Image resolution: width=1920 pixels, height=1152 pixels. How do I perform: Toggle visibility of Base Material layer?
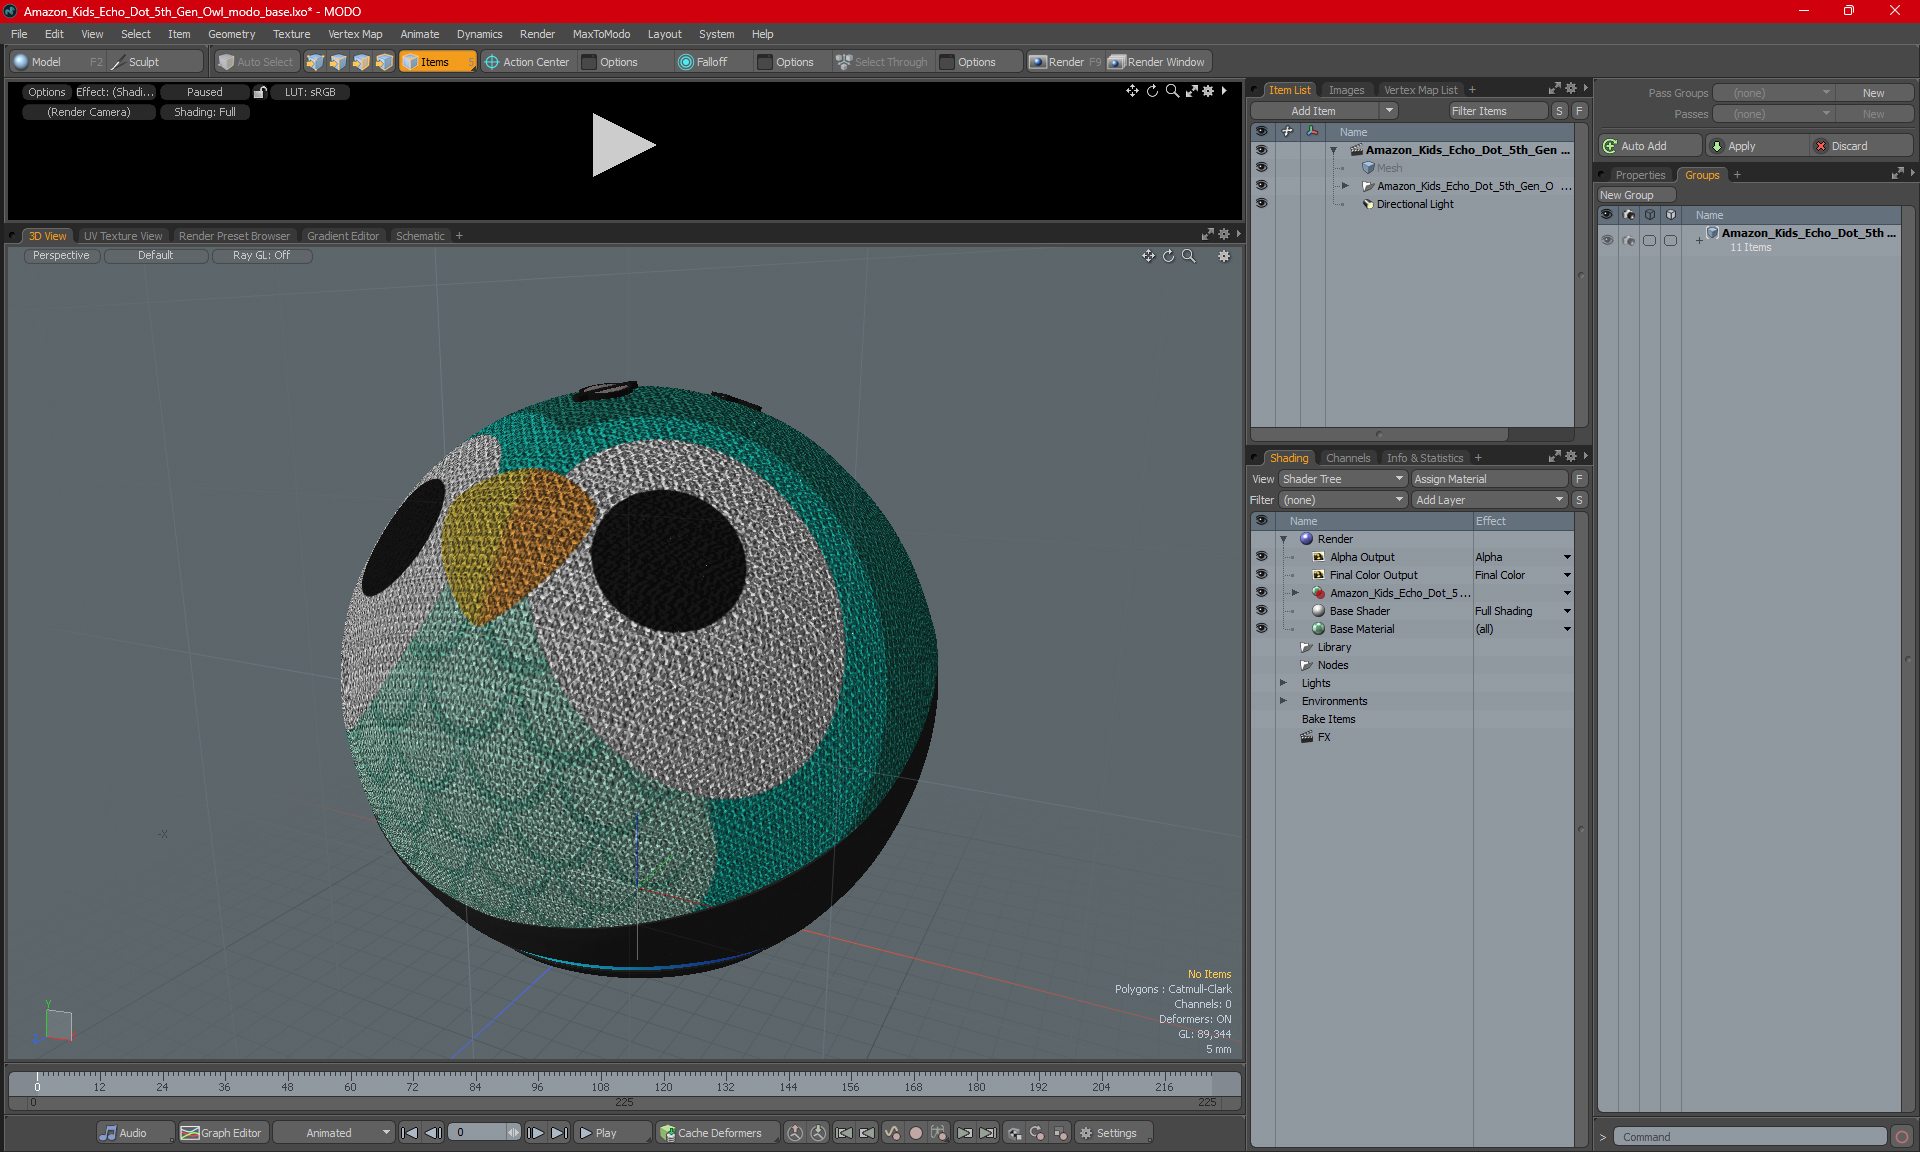[1261, 629]
